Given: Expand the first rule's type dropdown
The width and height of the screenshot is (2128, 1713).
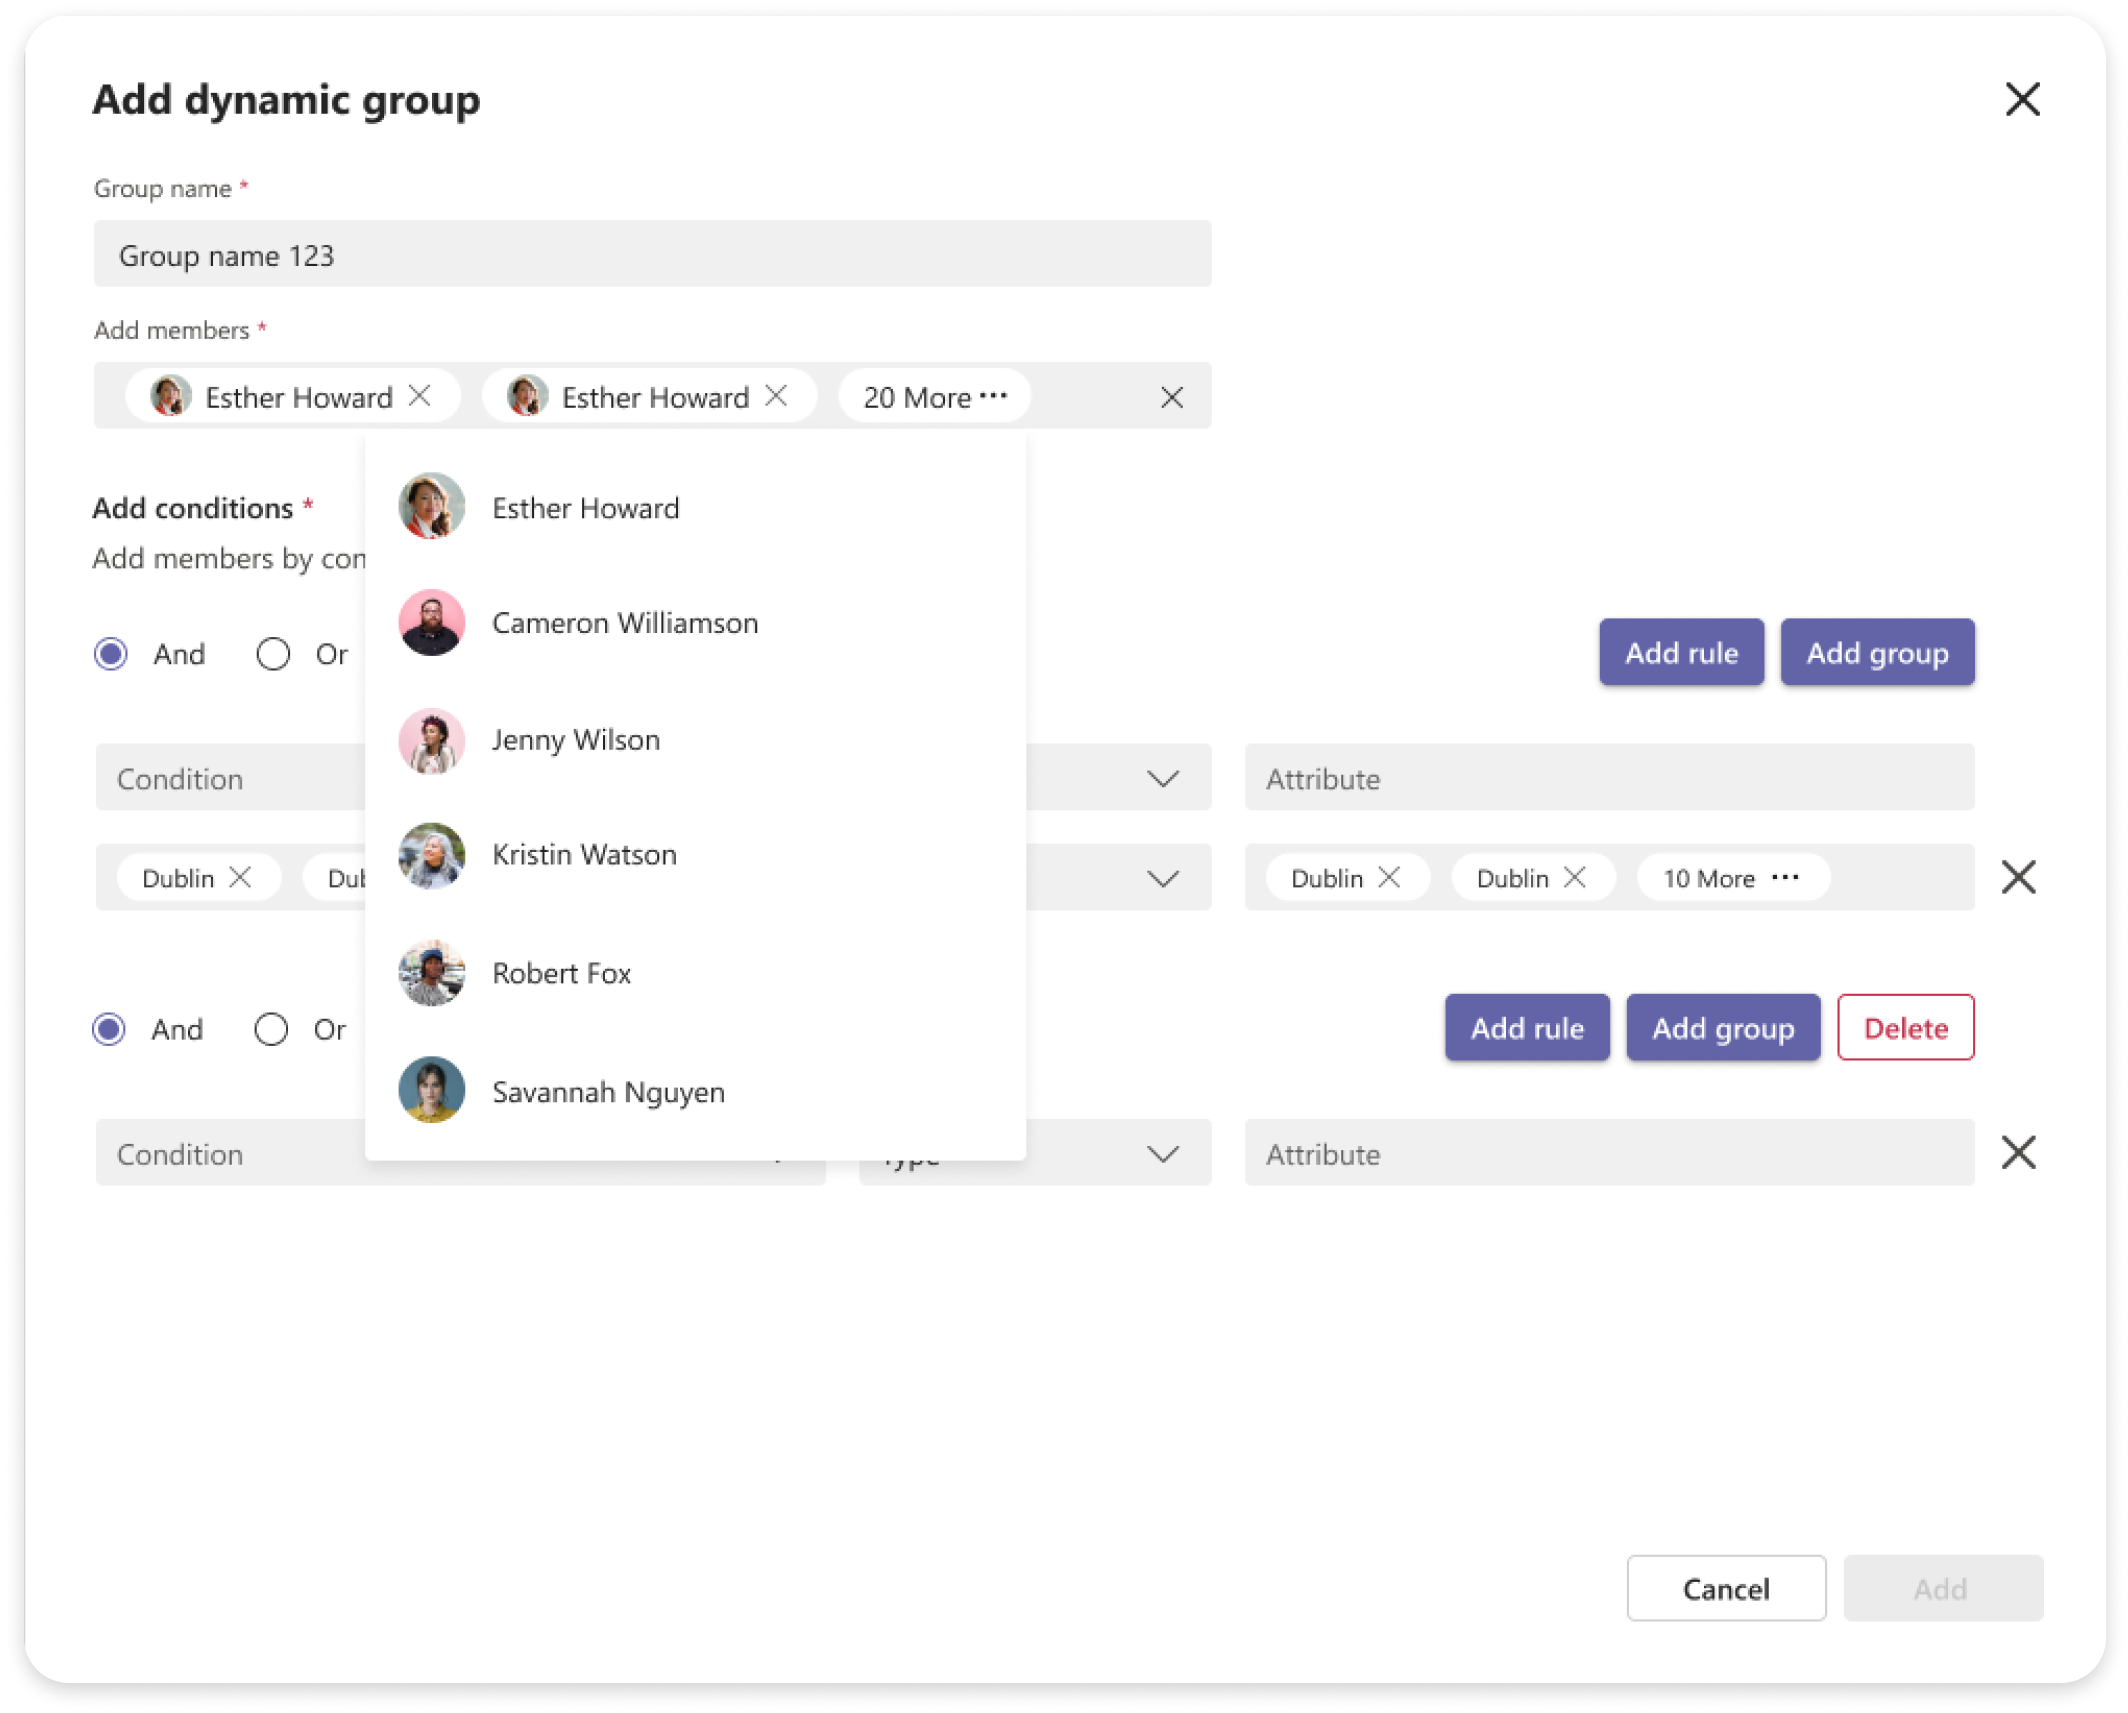Looking at the screenshot, I should 1162,778.
